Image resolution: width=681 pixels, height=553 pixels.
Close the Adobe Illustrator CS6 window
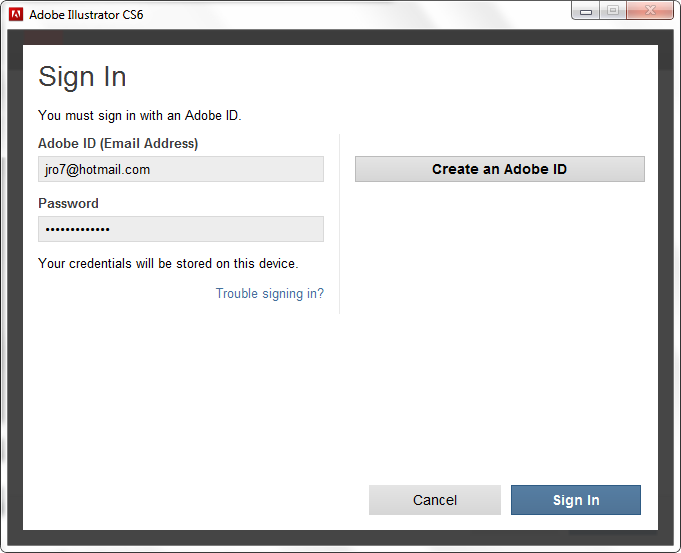click(x=648, y=11)
